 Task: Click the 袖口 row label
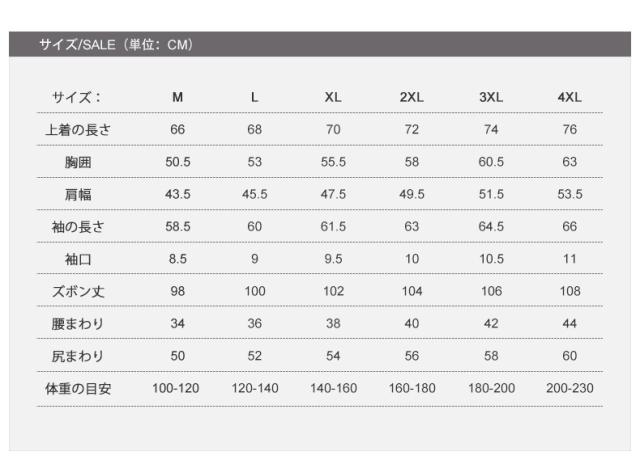pyautogui.click(x=77, y=259)
